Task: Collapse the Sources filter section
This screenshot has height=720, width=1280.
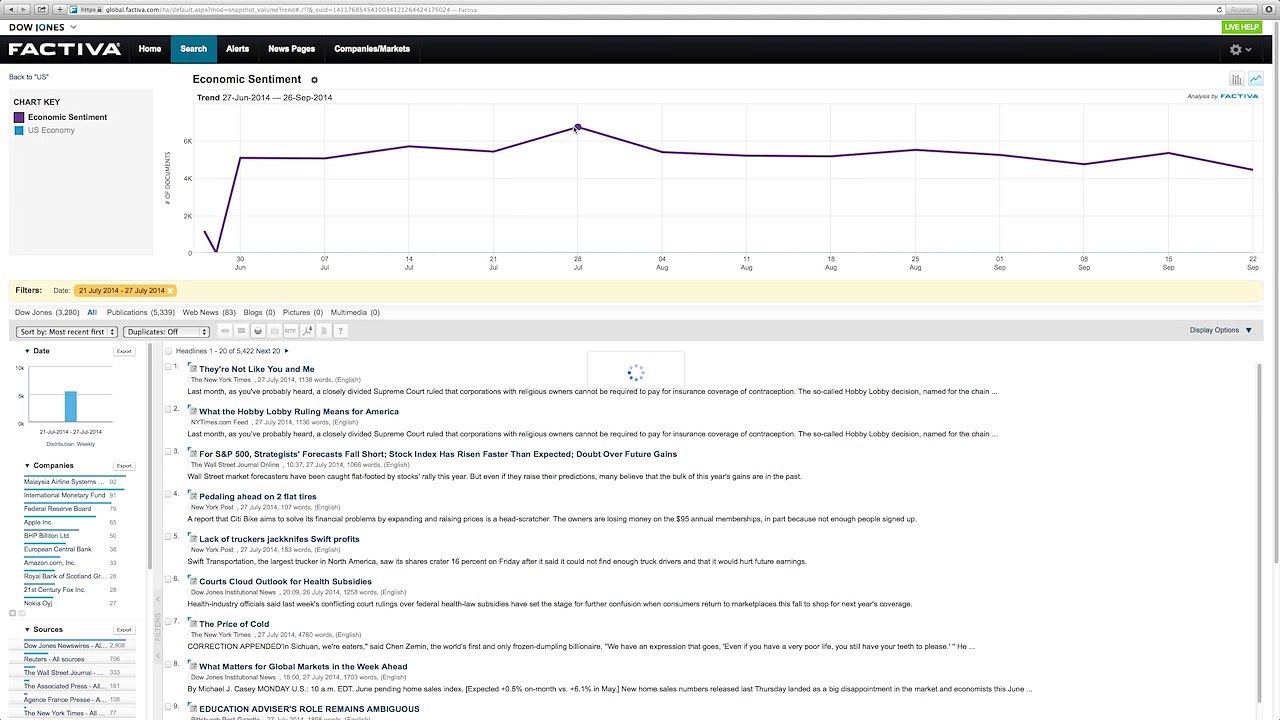Action: (27, 629)
